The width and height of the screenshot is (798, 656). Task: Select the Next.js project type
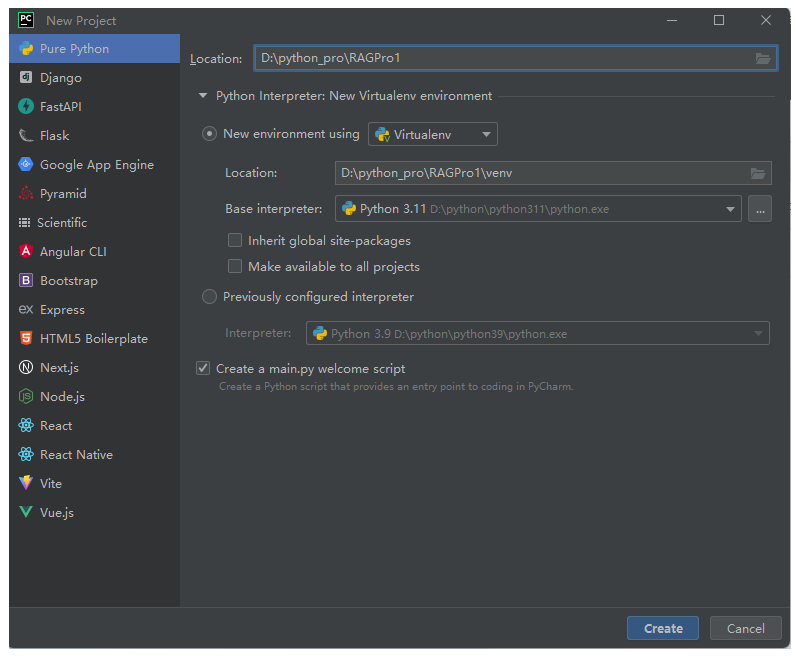[x=95, y=367]
